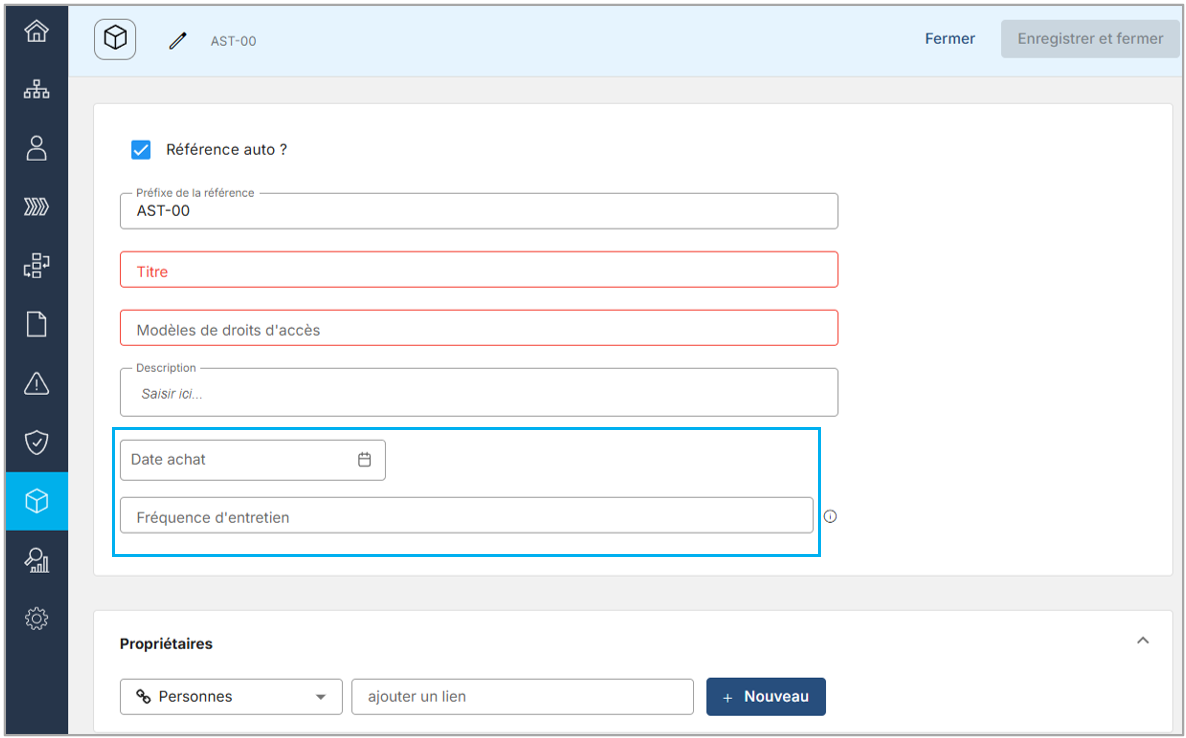Click the pencil edit icon in header
This screenshot has height=738, width=1186.
point(178,41)
